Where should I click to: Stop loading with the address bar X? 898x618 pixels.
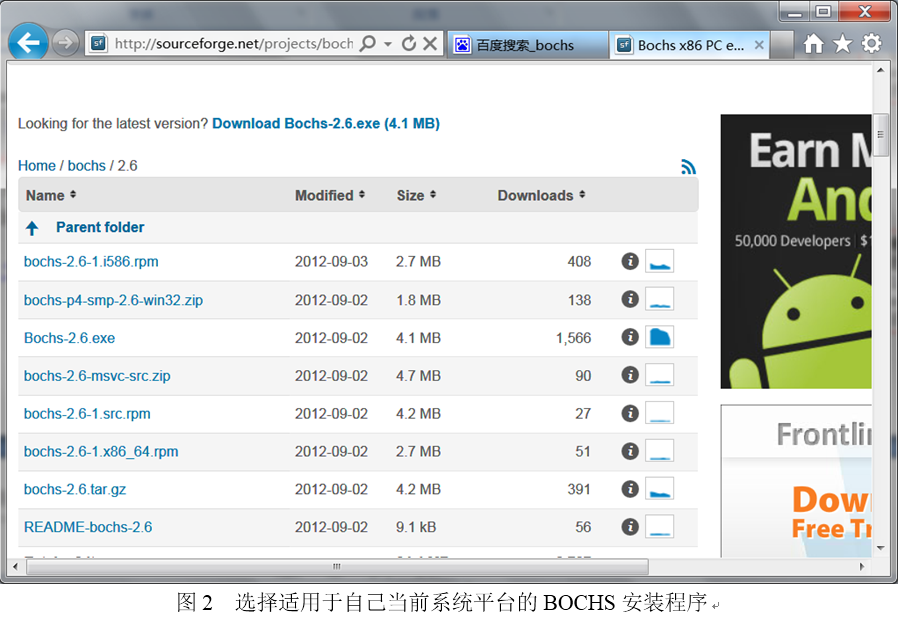[x=430, y=44]
